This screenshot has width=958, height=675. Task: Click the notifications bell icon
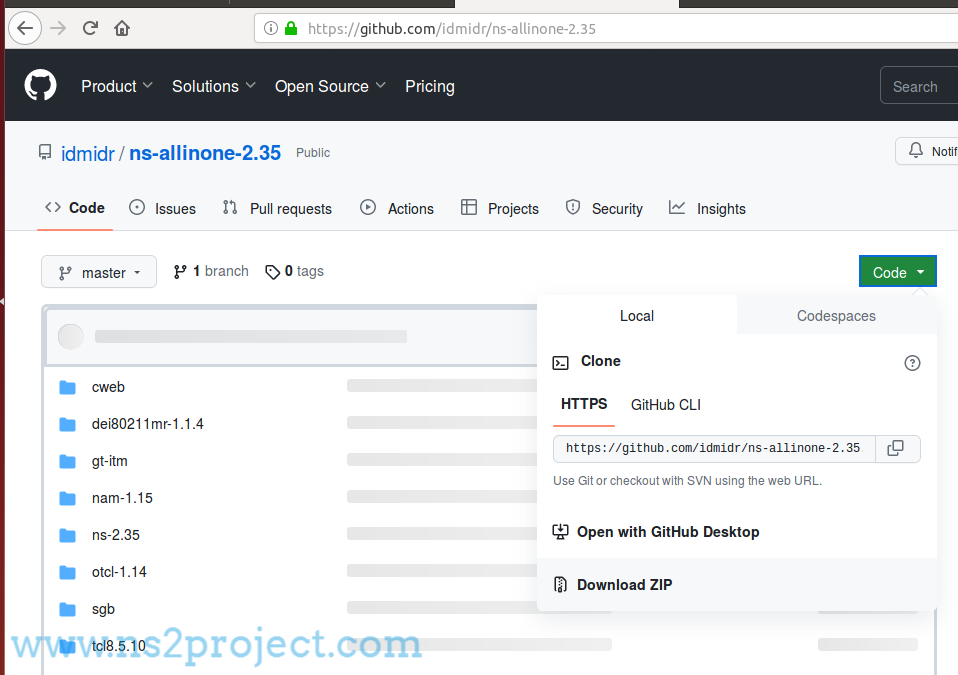(915, 150)
